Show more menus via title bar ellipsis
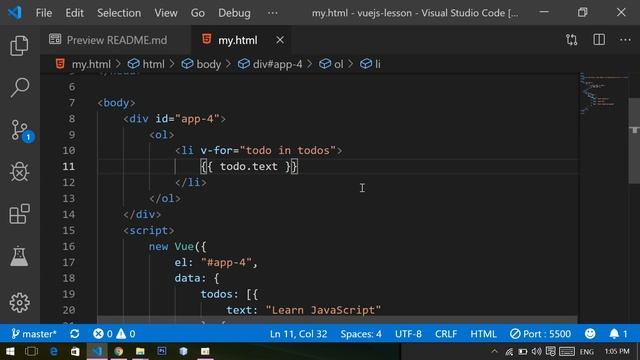The image size is (640, 360). [273, 13]
